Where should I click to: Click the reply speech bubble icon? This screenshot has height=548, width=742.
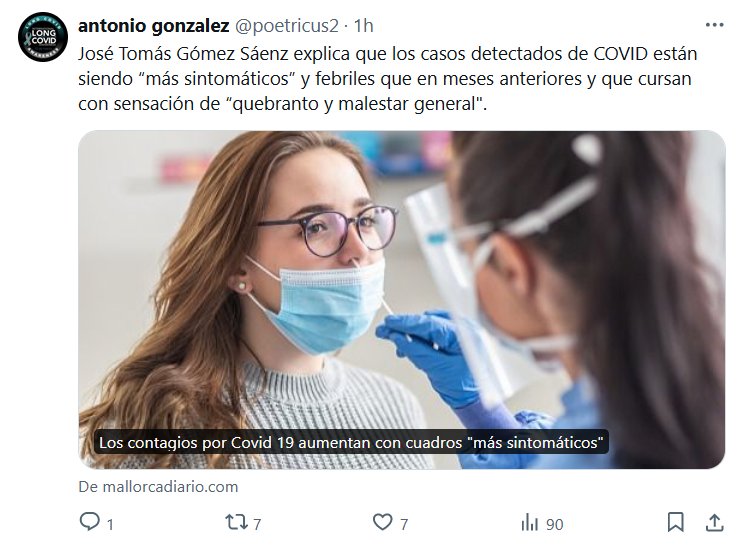89,521
